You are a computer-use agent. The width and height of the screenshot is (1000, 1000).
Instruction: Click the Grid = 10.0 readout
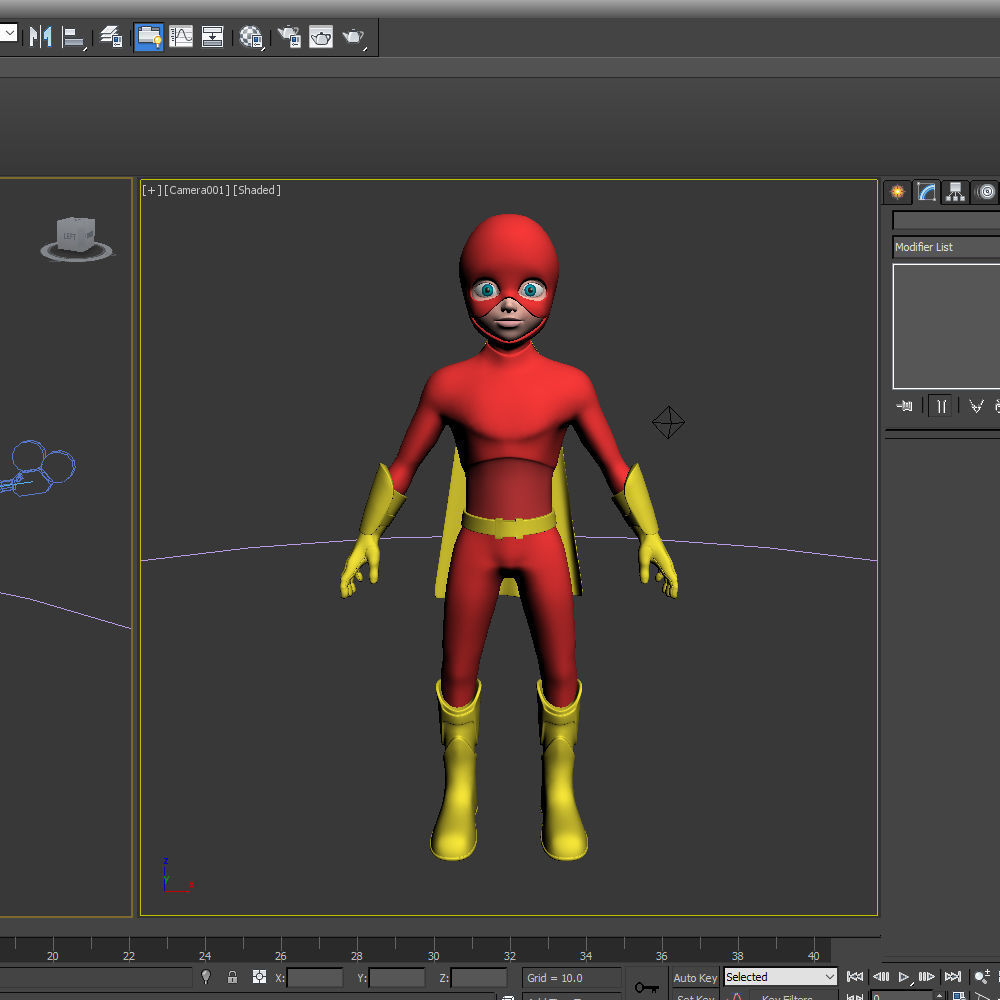[x=572, y=977]
